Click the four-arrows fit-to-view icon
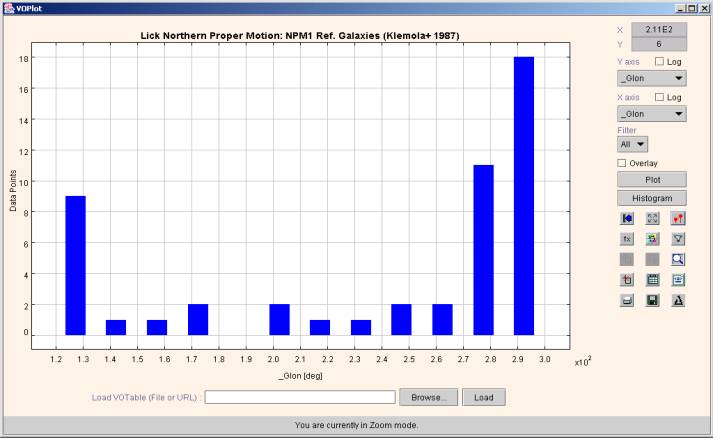This screenshot has width=713, height=438. coord(652,218)
